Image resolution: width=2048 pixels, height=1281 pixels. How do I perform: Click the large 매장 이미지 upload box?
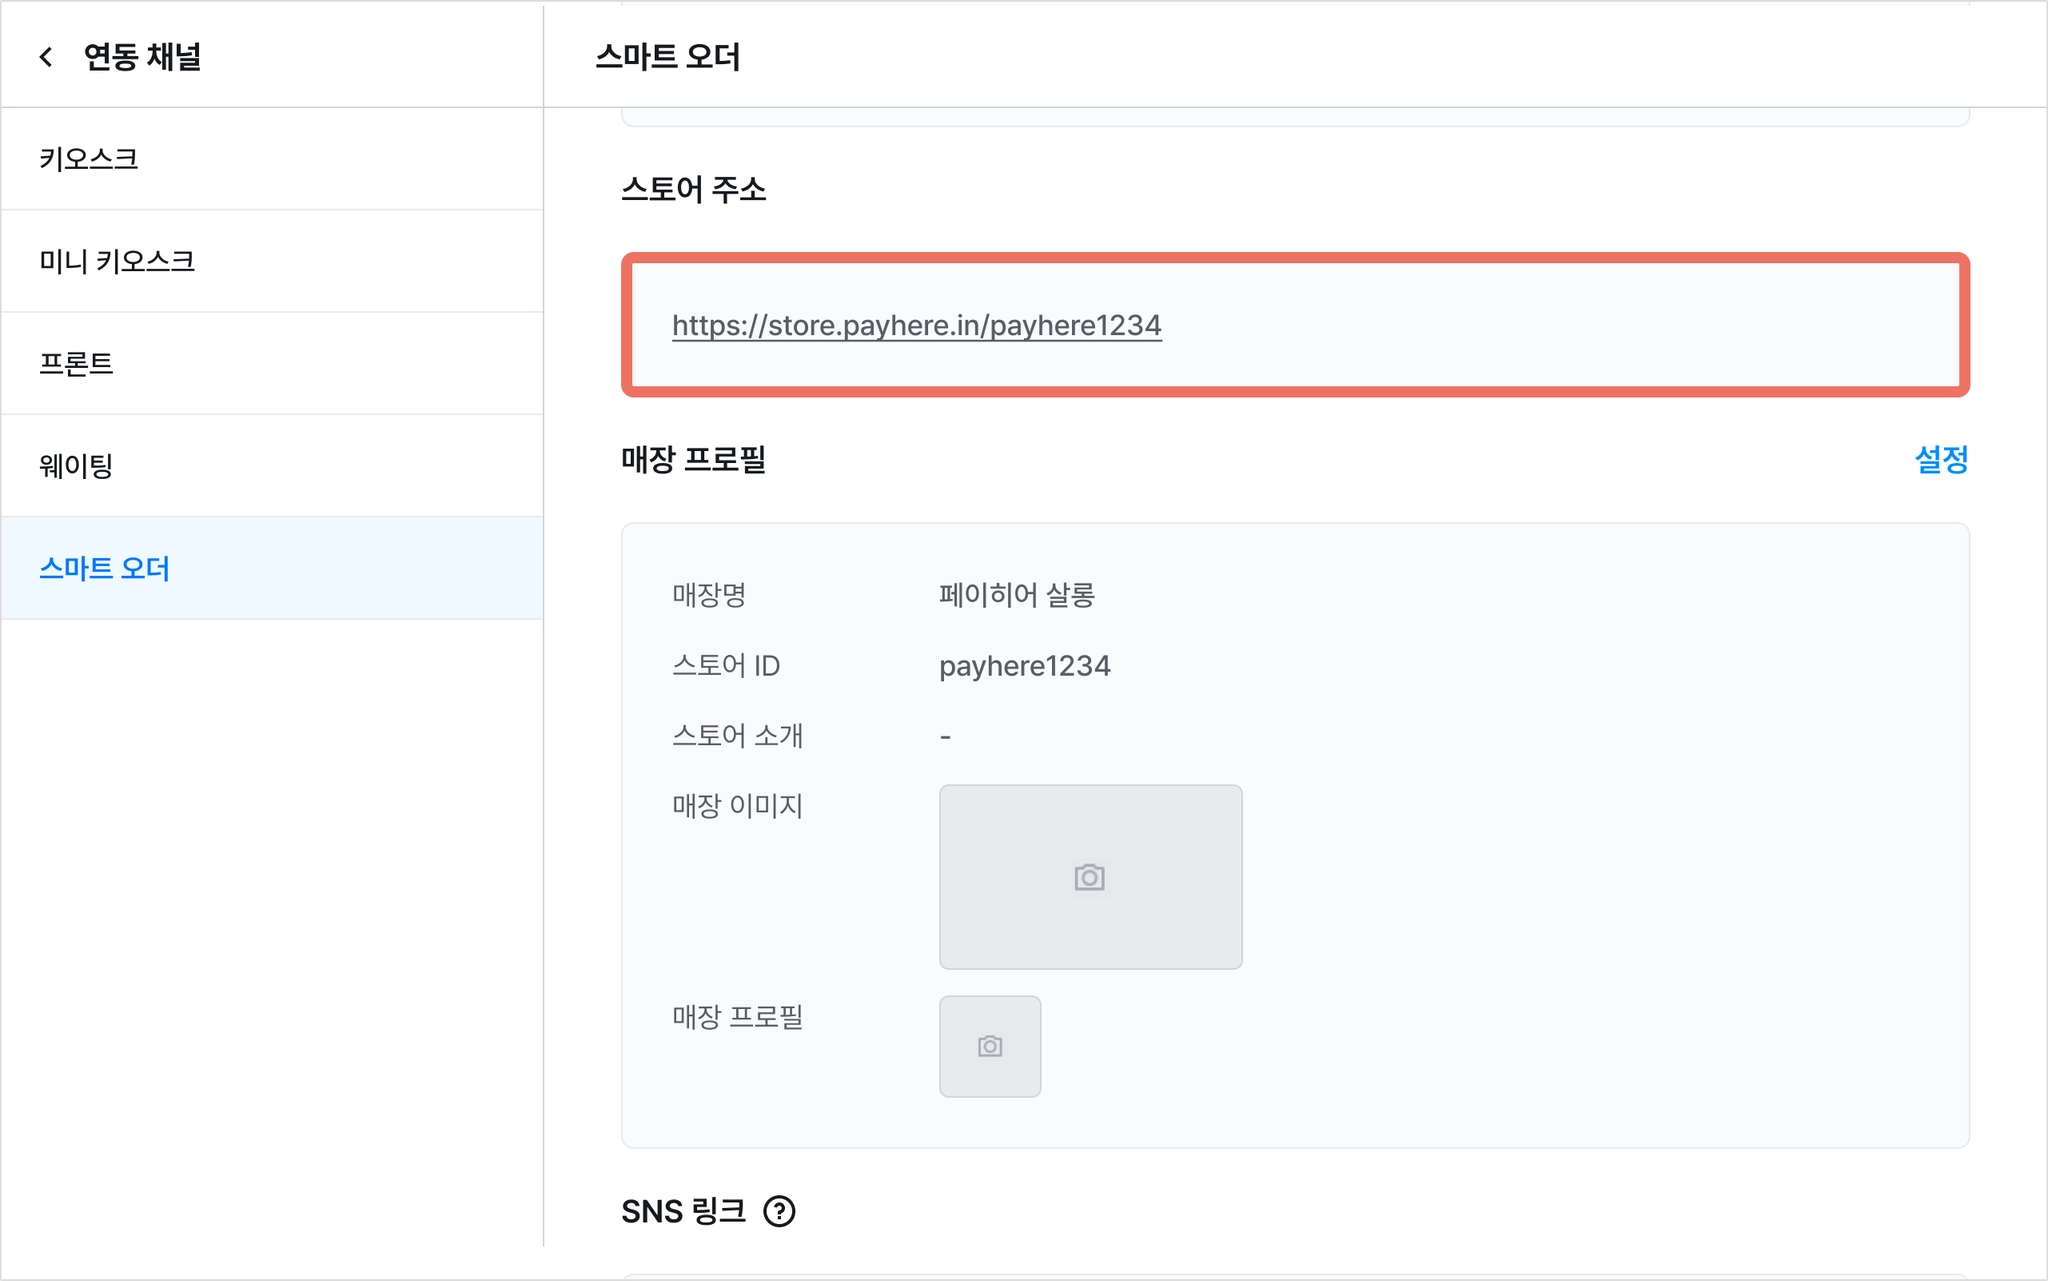tap(1091, 877)
